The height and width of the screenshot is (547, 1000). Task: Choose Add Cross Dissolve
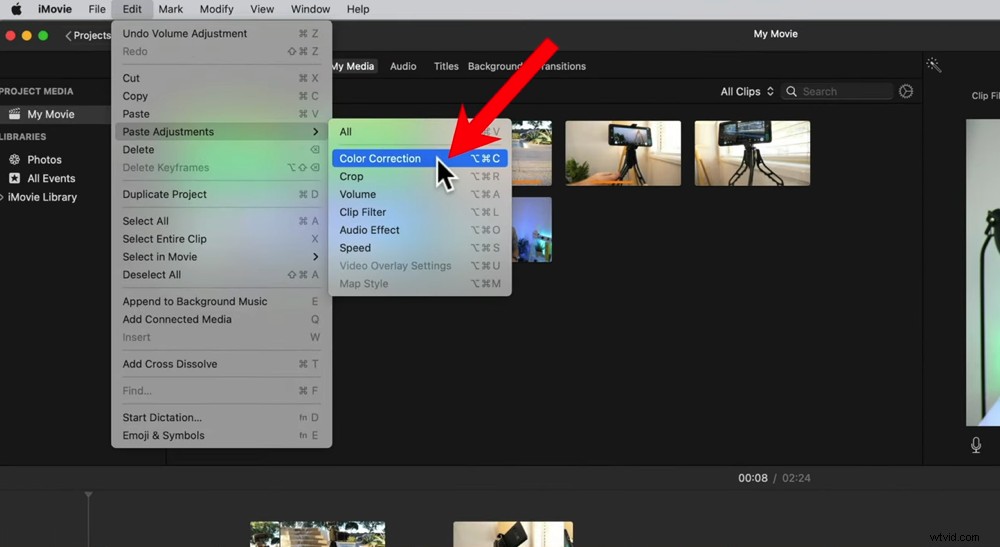tap(221, 363)
